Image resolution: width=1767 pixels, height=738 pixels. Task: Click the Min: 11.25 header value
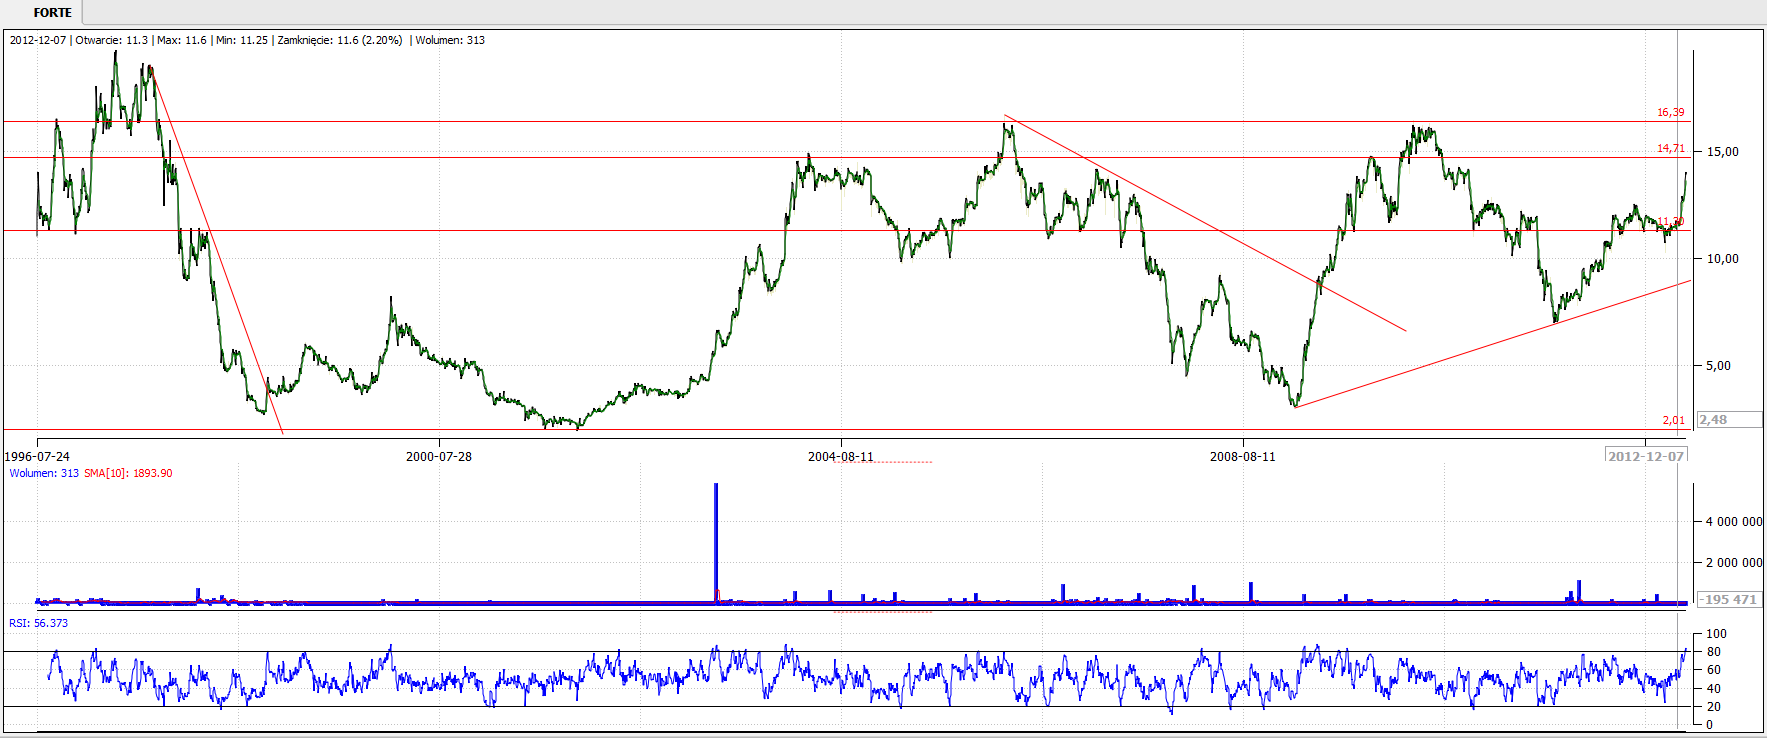pos(242,40)
